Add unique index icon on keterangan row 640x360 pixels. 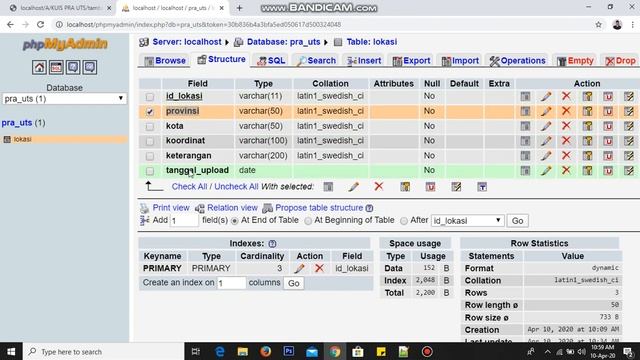(608, 156)
